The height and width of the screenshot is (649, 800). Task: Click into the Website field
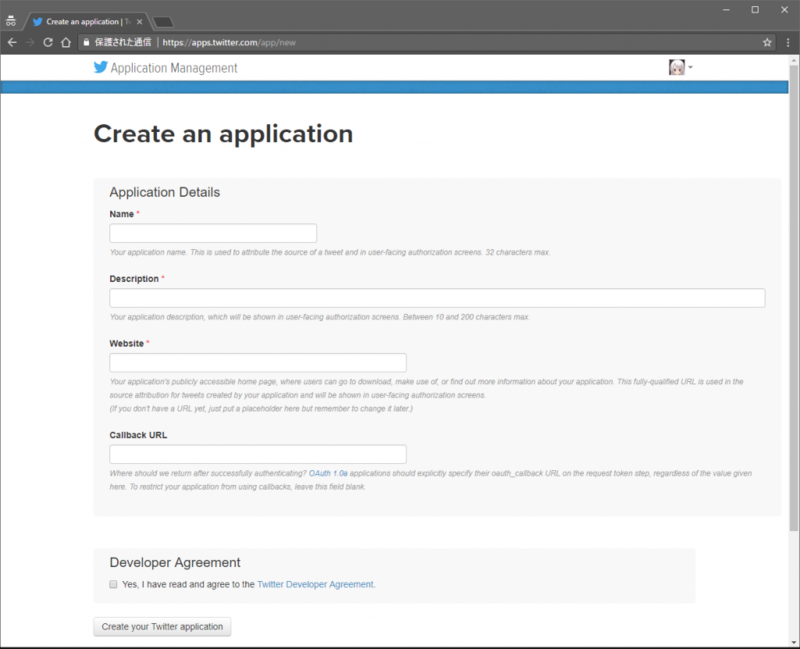[x=258, y=363]
